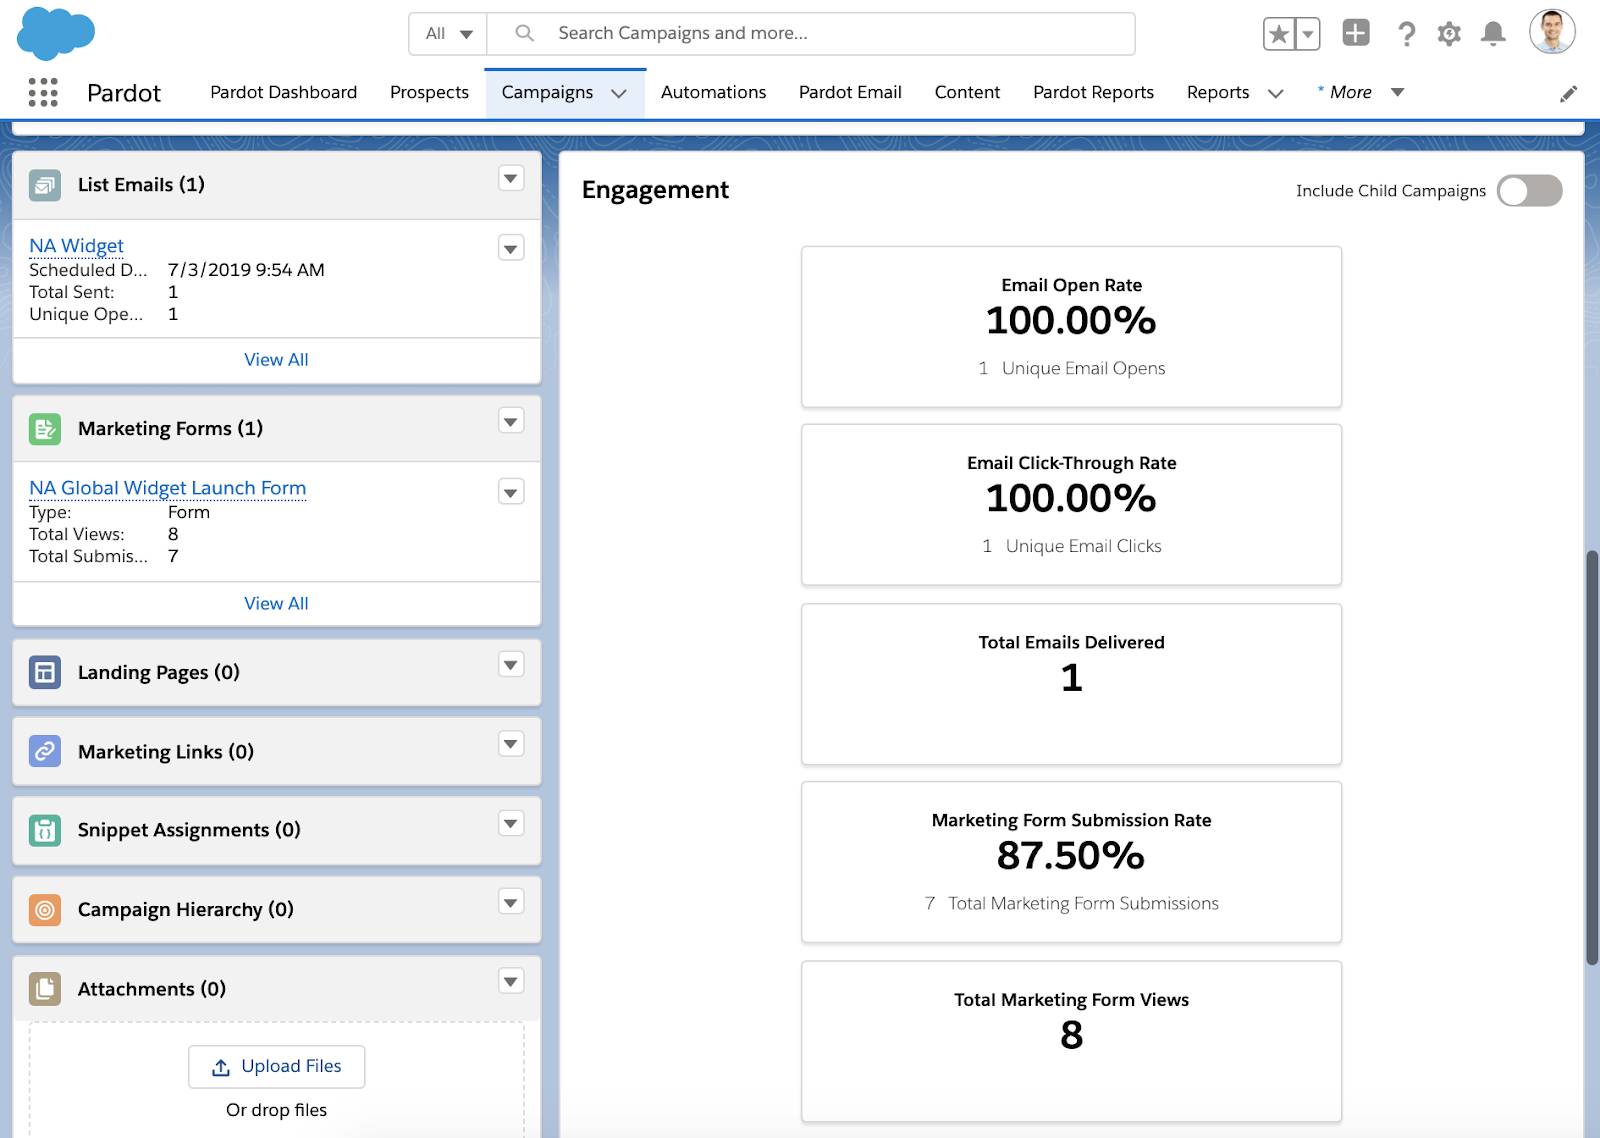Open the Snippet Assignments (0) heading link
This screenshot has height=1138, width=1600.
click(x=189, y=830)
